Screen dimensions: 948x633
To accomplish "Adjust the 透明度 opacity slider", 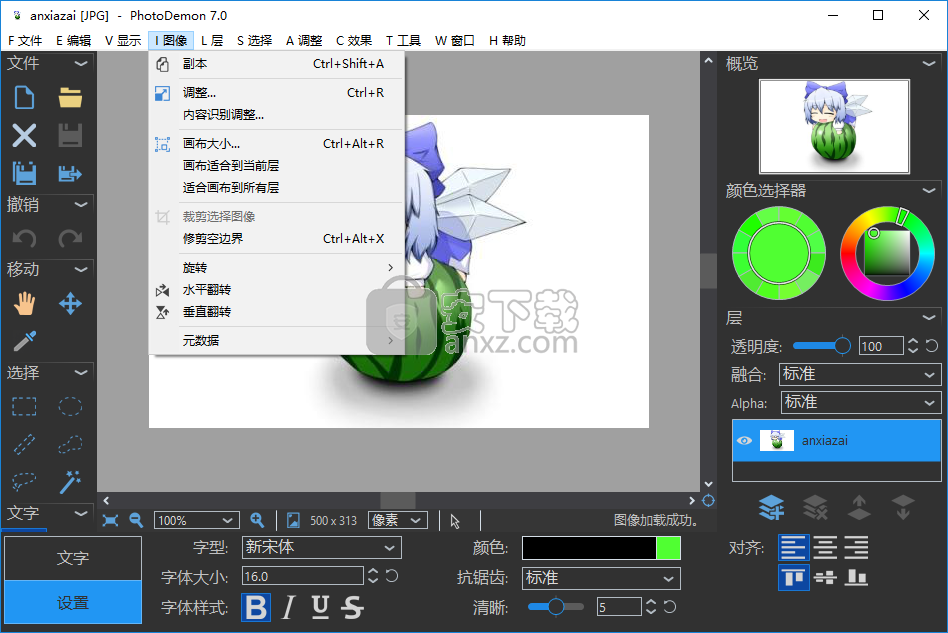I will [x=822, y=346].
